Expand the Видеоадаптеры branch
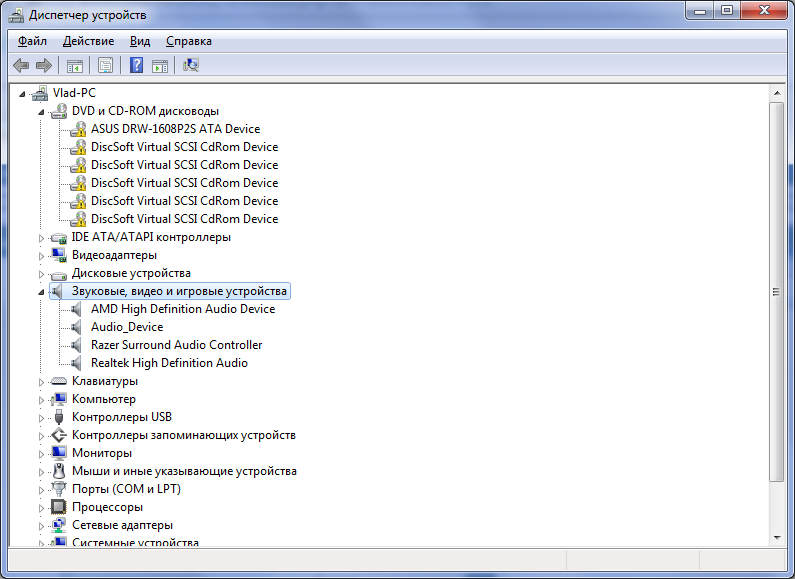 click(x=42, y=256)
